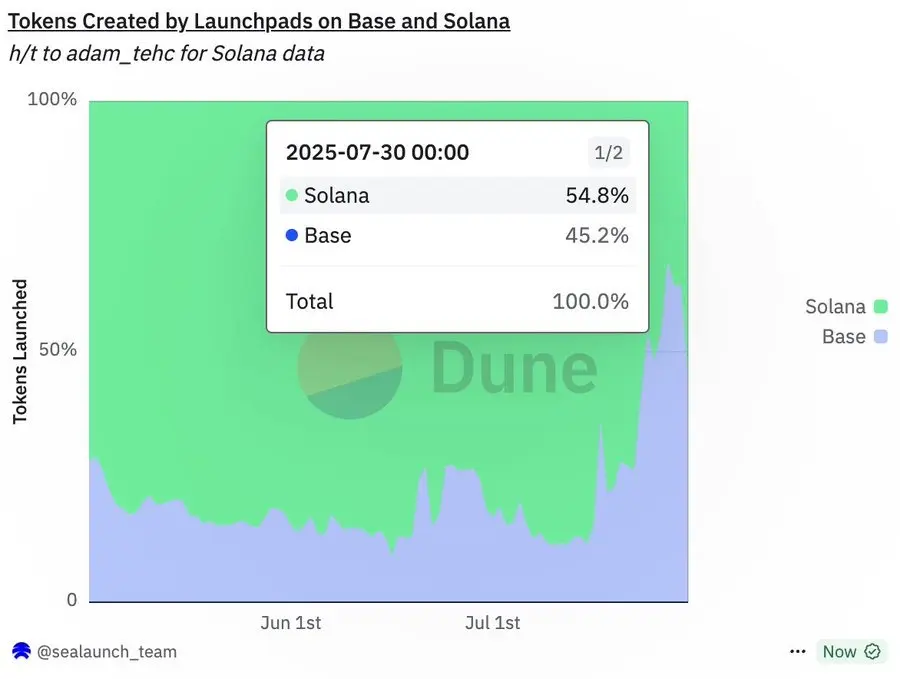Click the 1/2 tooltip page indicator
900x679 pixels.
[x=608, y=153]
